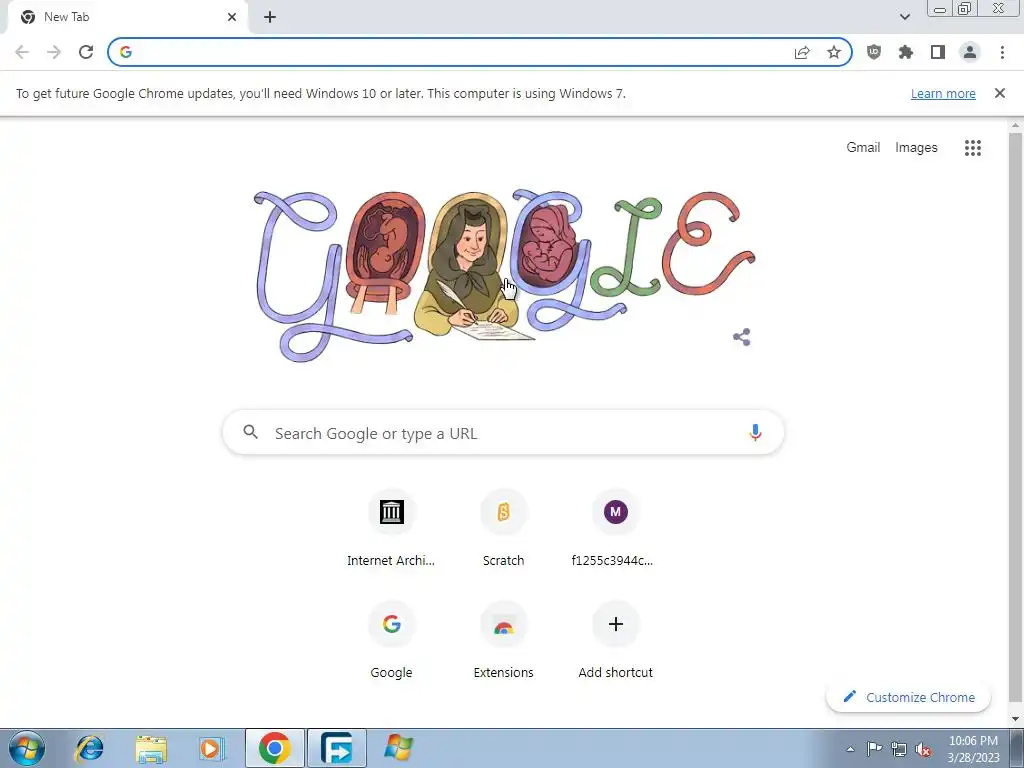The height and width of the screenshot is (768, 1024).
Task: Expand the tab search dropdown
Action: point(904,17)
